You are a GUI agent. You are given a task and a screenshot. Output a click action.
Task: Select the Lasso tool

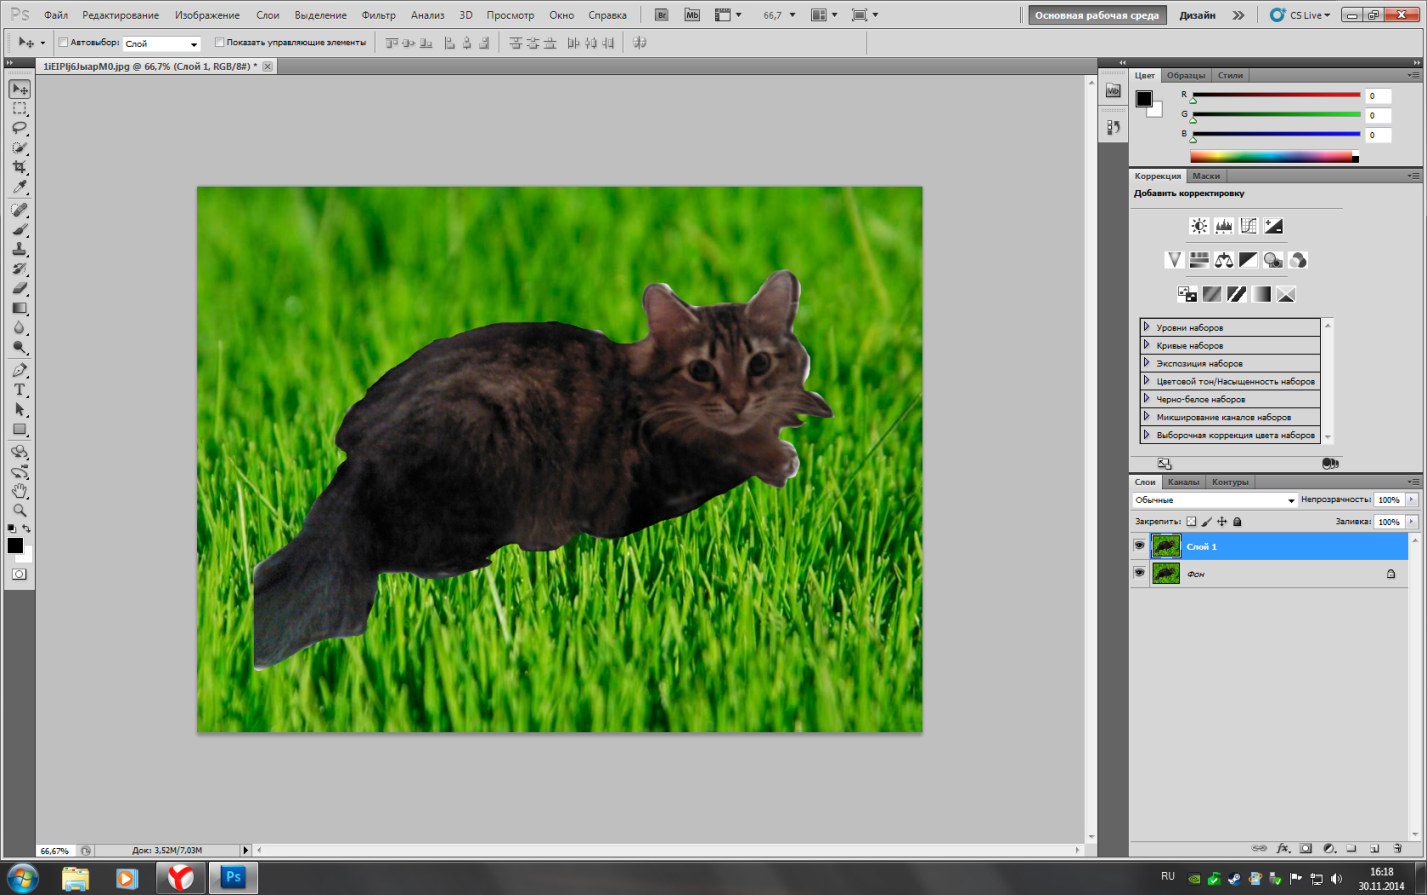click(19, 128)
